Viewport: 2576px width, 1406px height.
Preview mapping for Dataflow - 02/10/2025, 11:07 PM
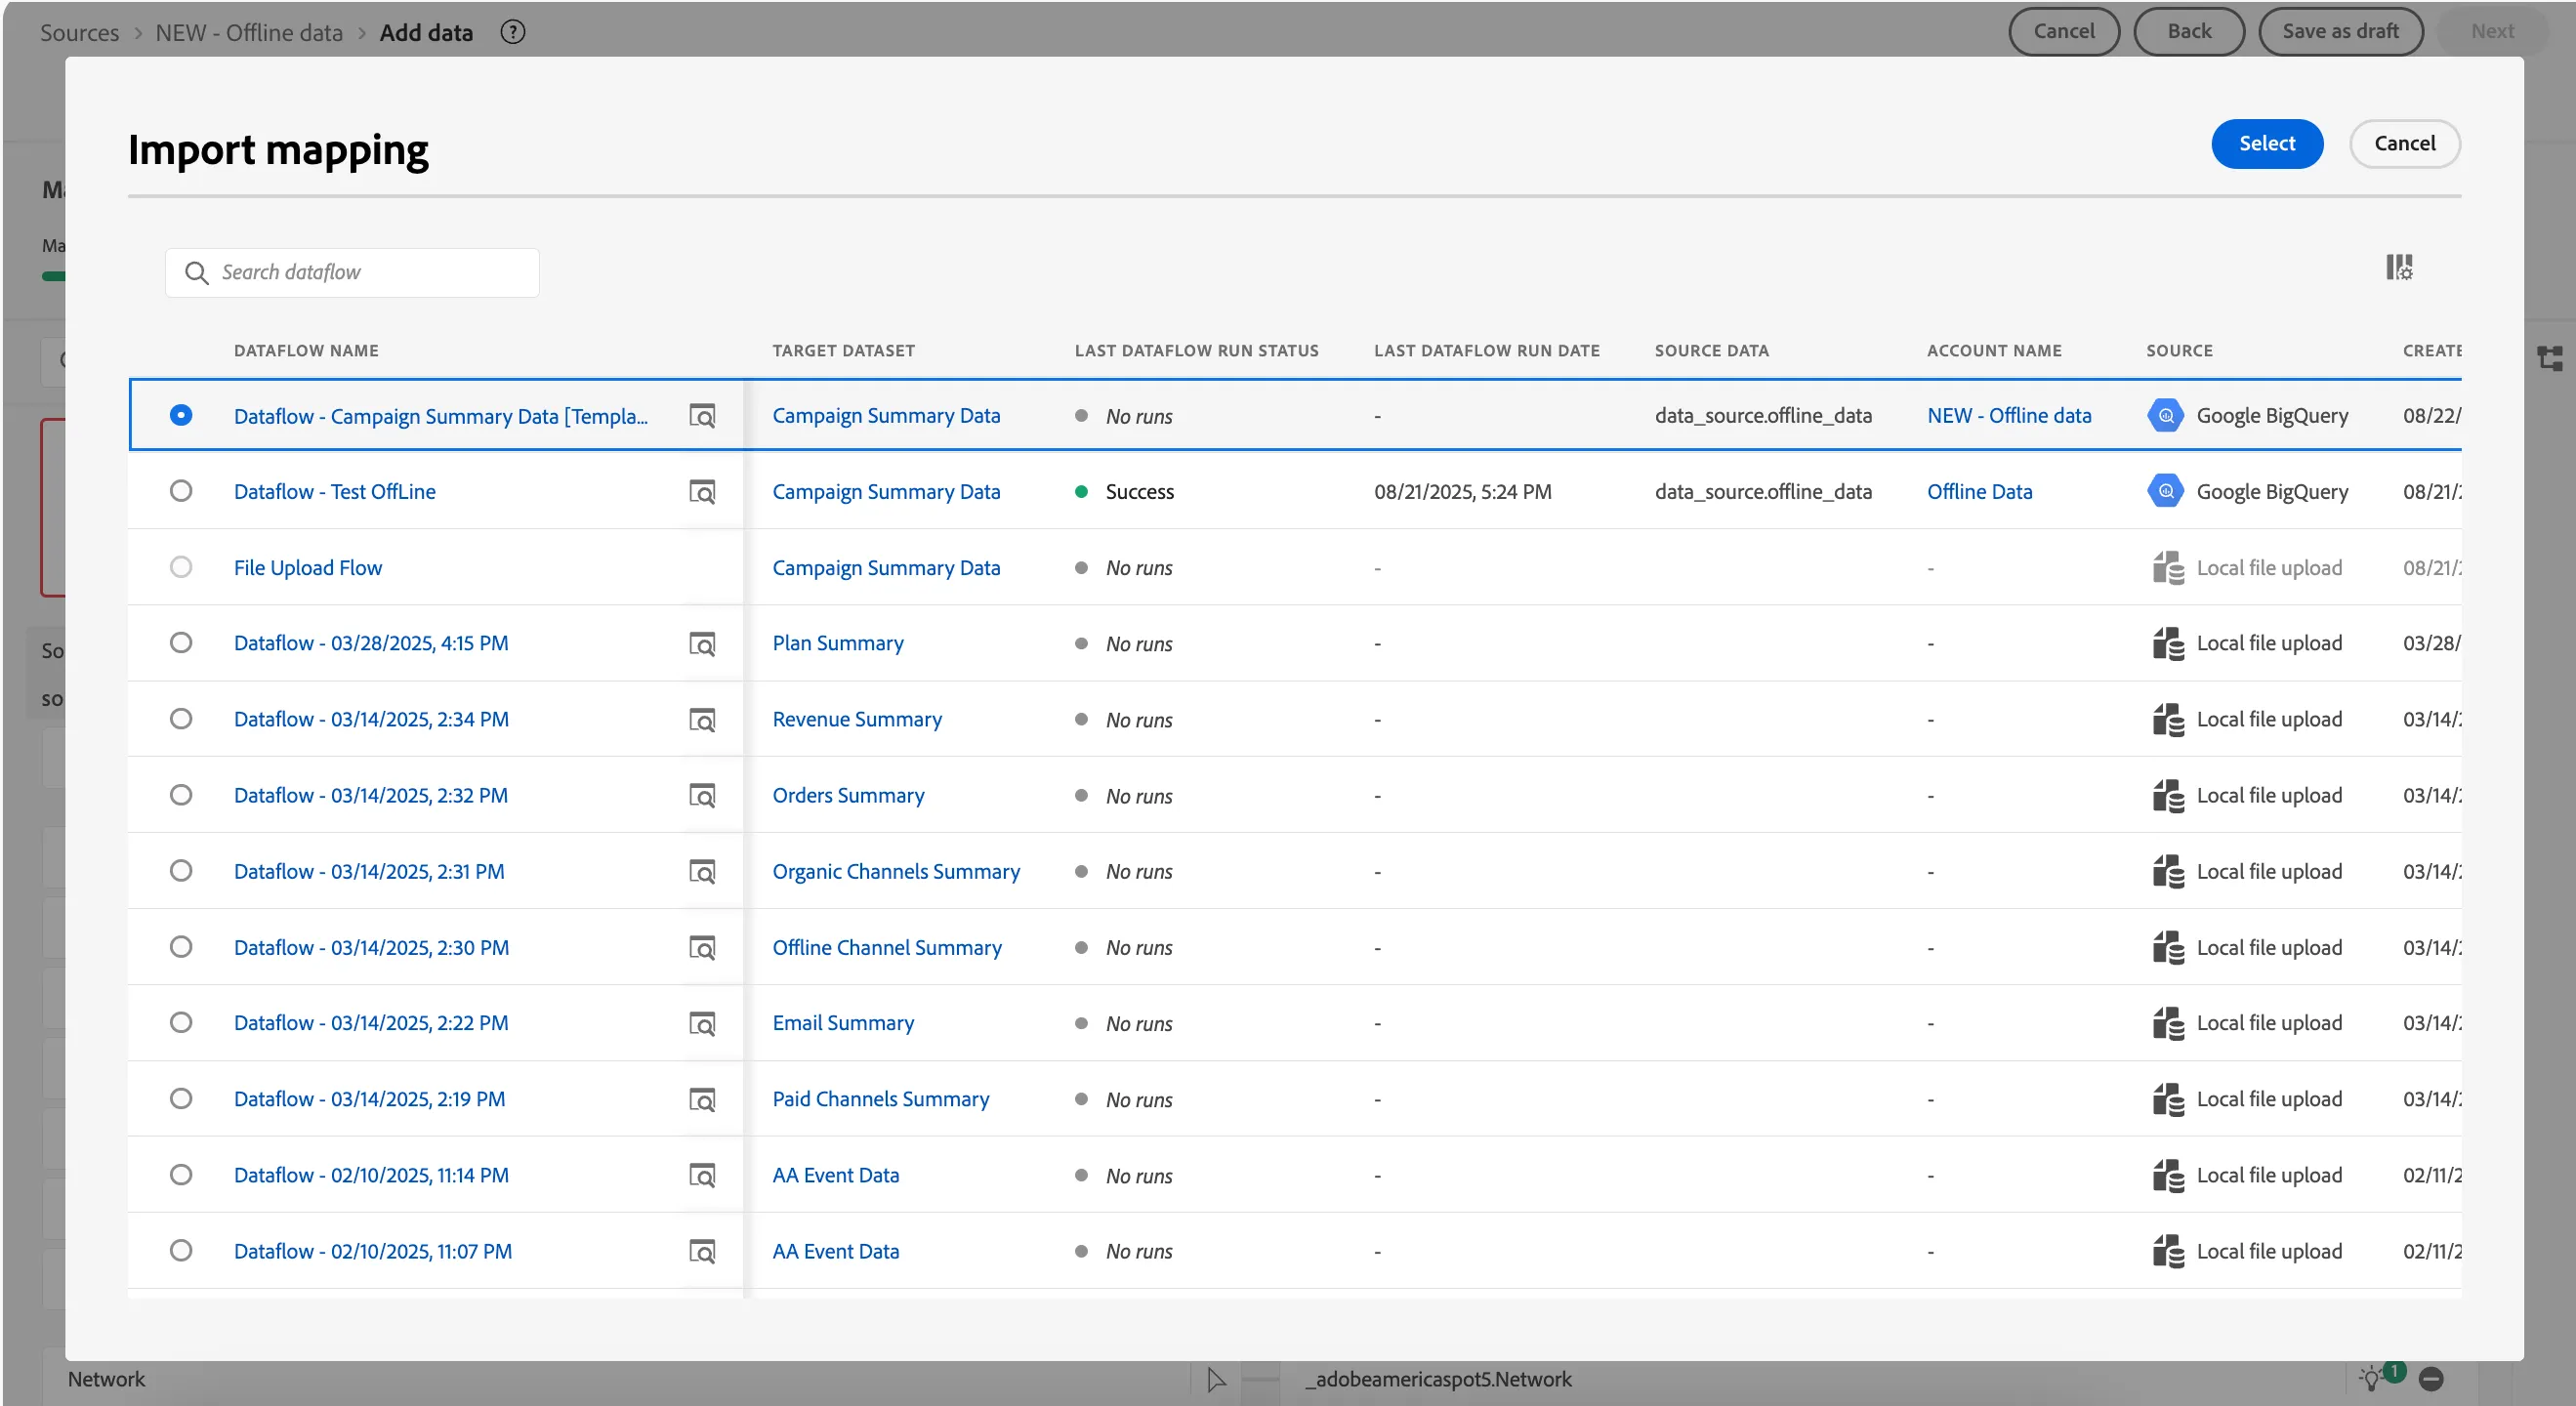(702, 1252)
